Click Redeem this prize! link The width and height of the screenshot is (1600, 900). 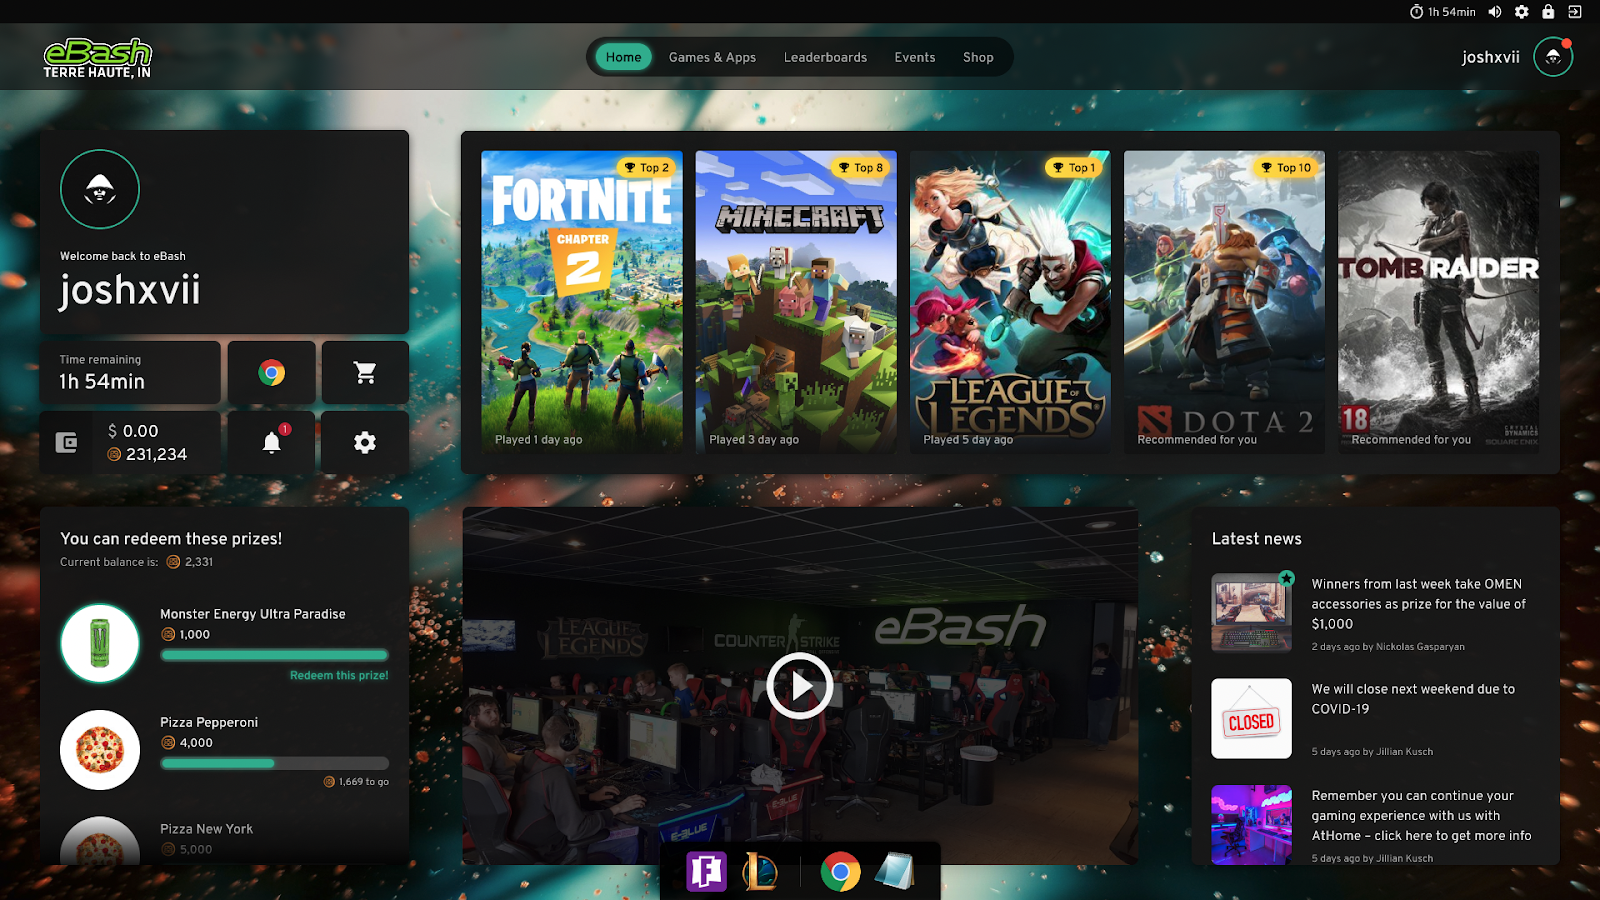339,676
